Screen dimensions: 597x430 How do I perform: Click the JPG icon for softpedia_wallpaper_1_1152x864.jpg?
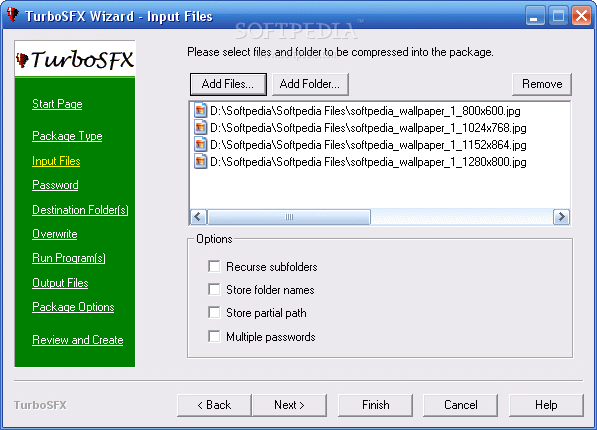[x=200, y=145]
